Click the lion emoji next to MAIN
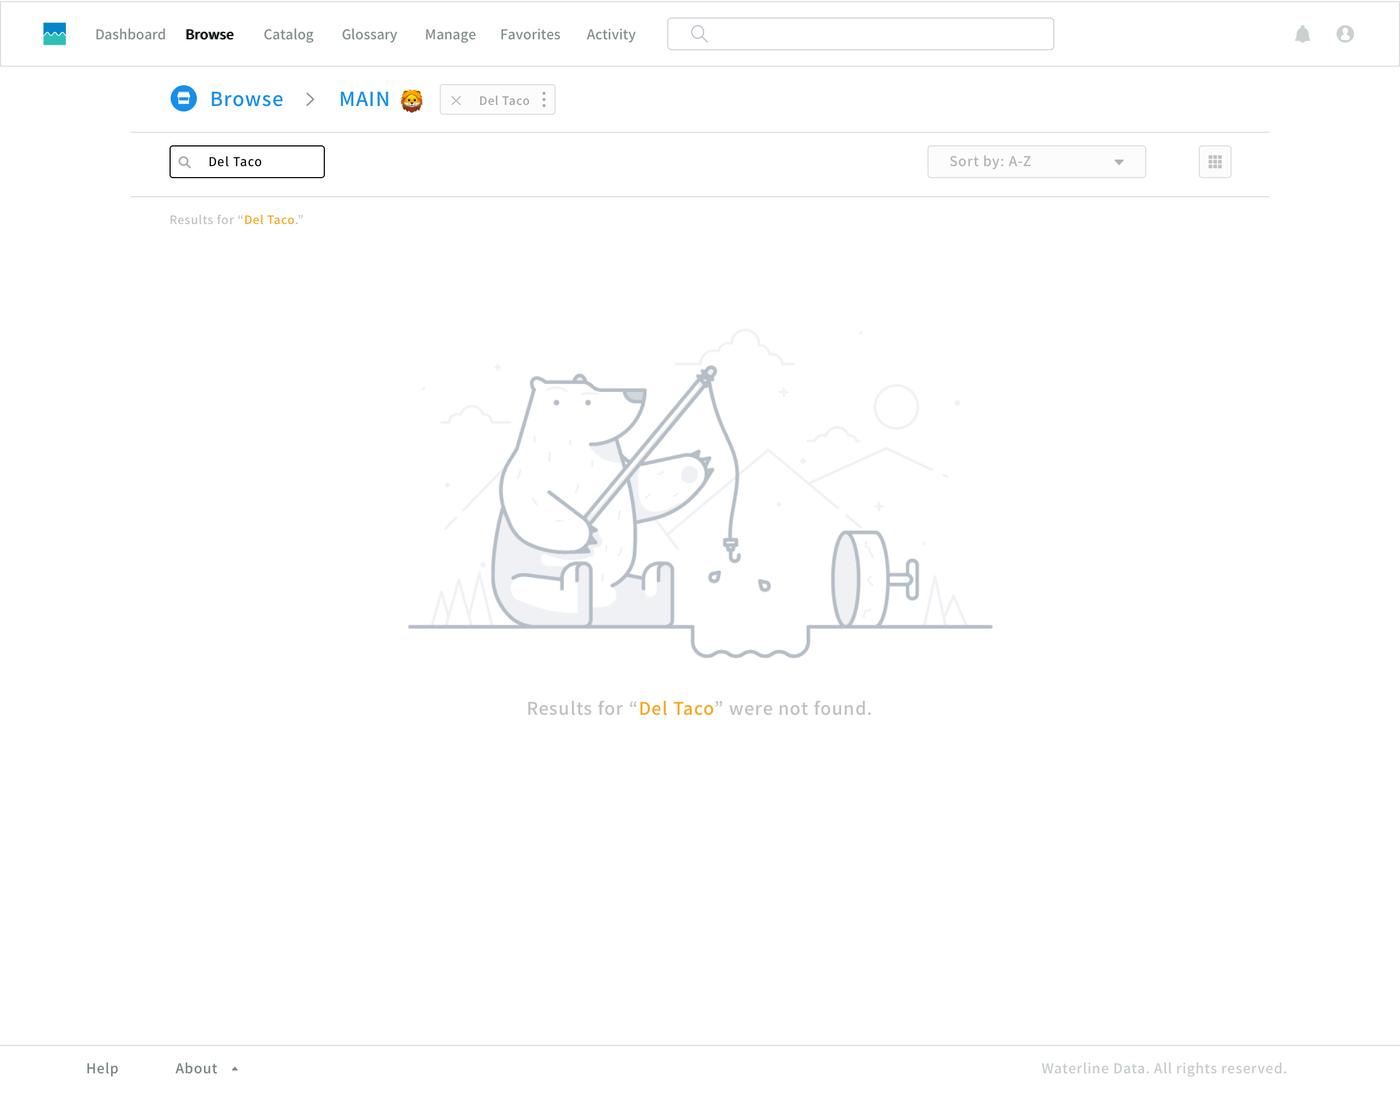 (412, 100)
